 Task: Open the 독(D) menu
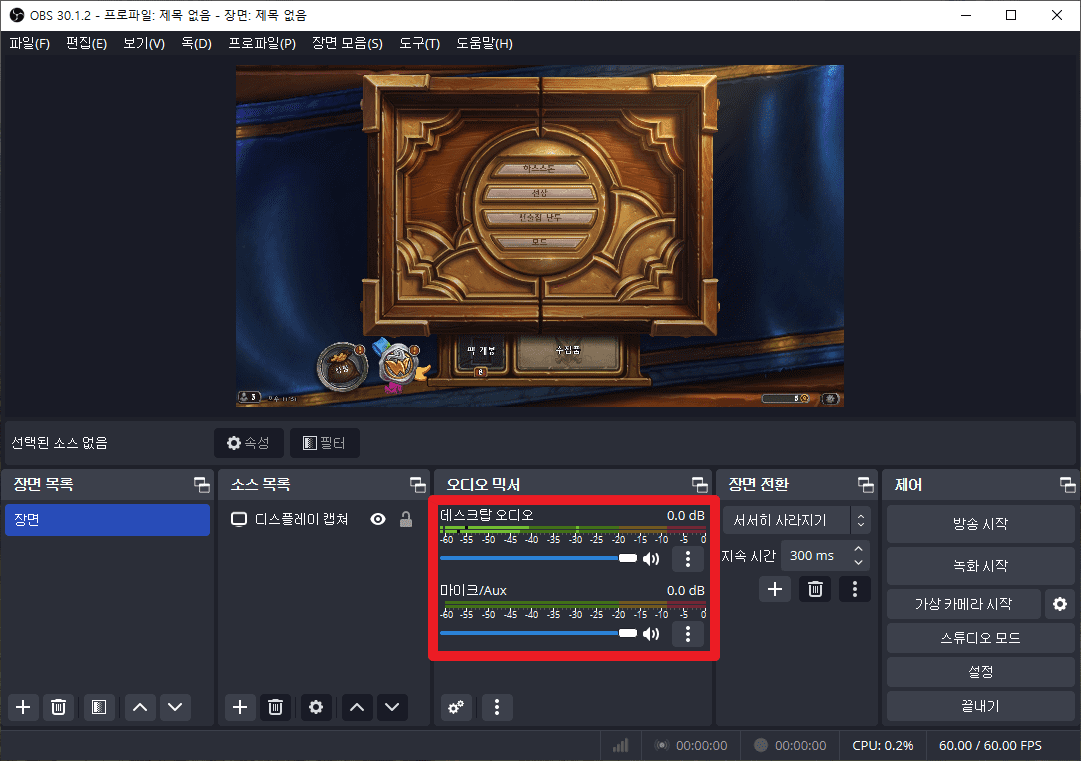click(x=196, y=43)
